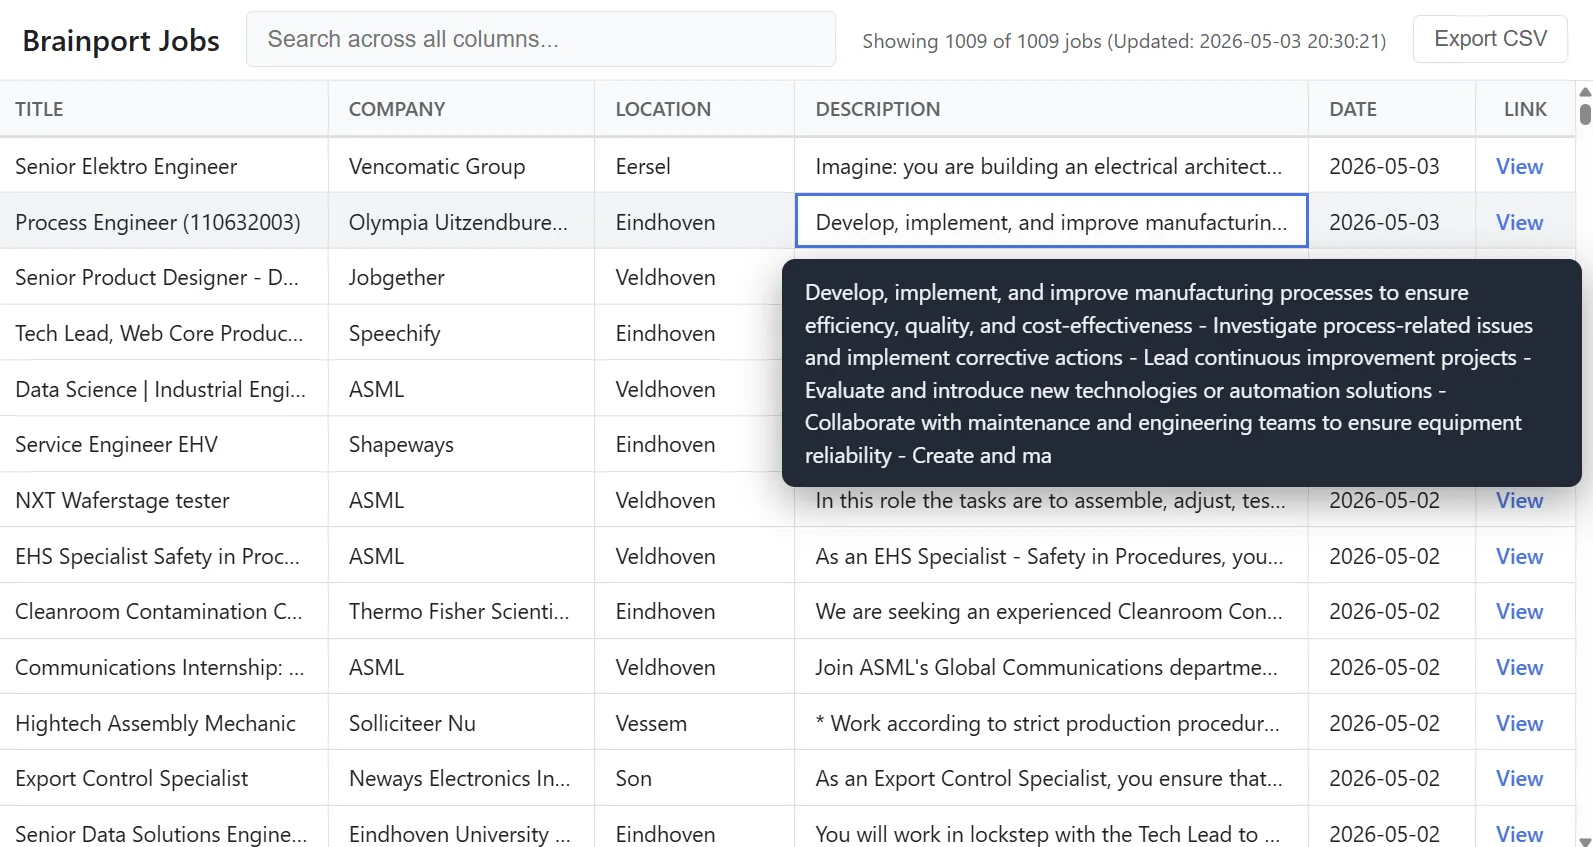Select the 'Export Control Specialist' title cell
The height and width of the screenshot is (847, 1593).
coord(164,778)
